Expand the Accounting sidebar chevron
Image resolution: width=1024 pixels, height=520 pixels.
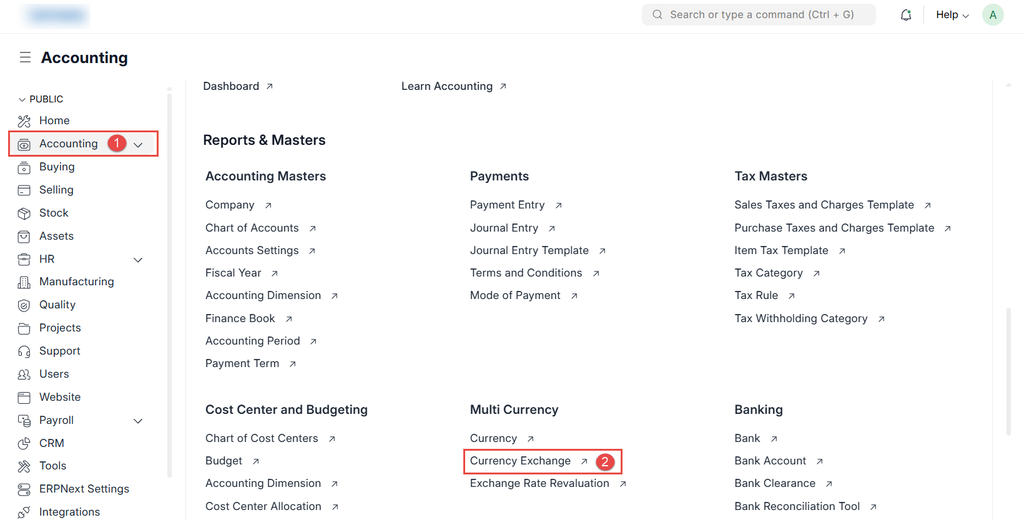click(138, 145)
